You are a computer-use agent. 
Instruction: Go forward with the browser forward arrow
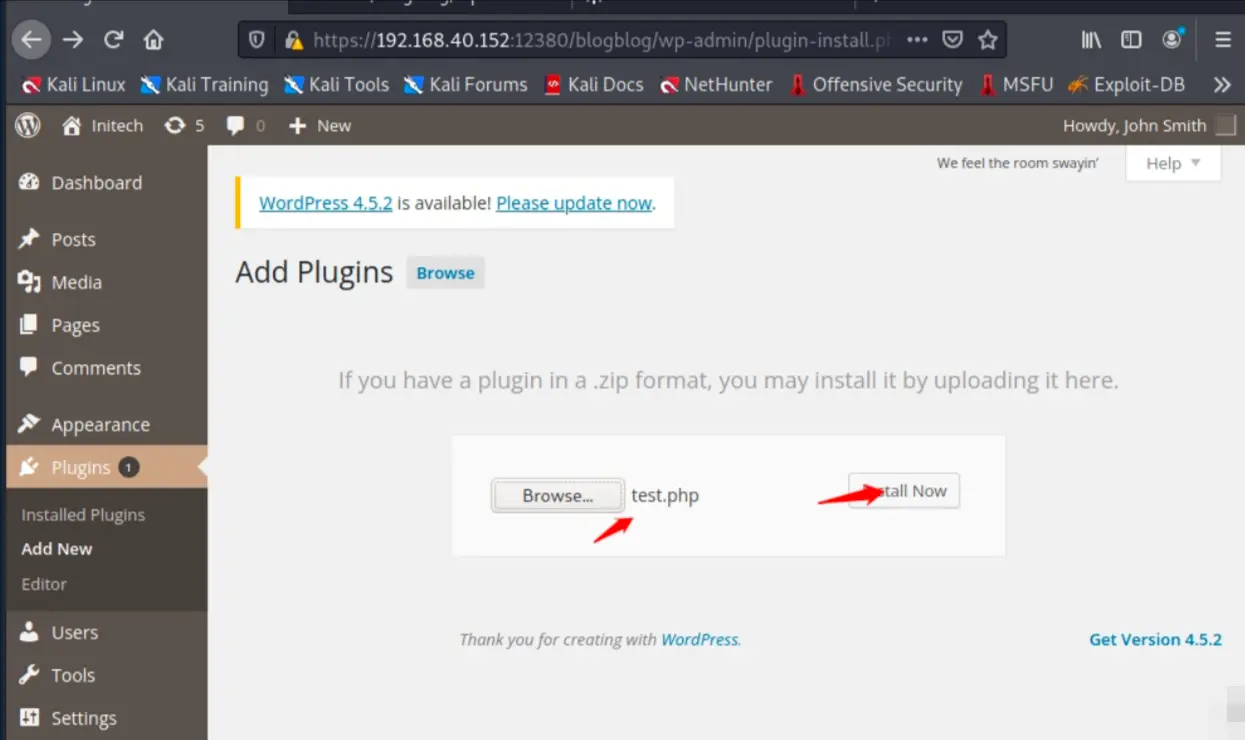73,40
